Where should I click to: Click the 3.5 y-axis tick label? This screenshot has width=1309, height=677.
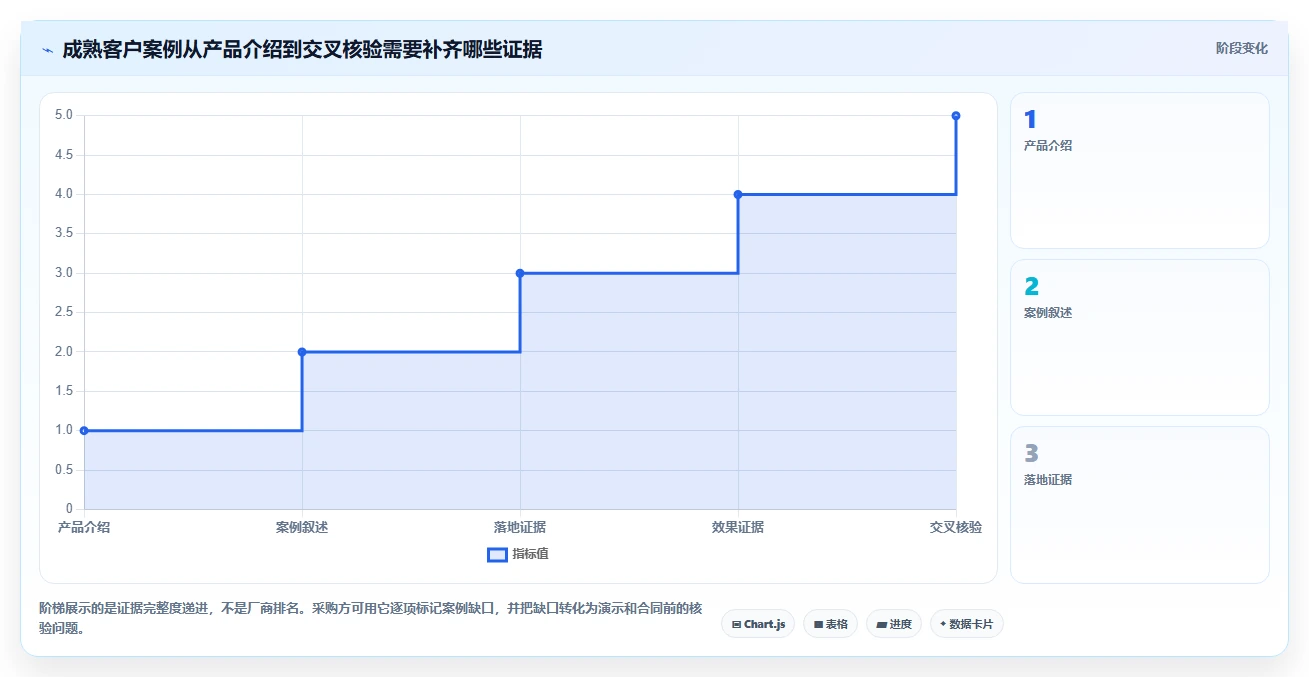[x=64, y=233]
